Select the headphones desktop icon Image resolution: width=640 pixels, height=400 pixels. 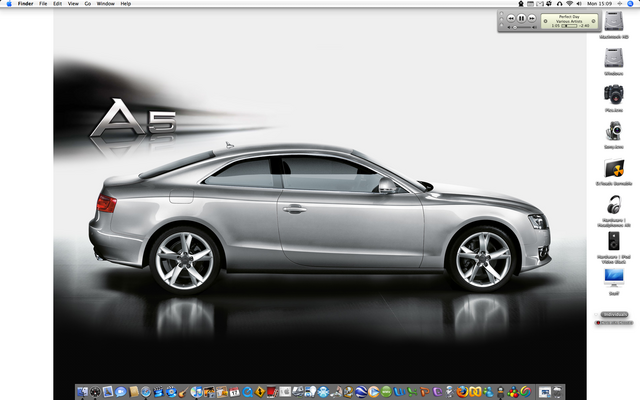pos(613,204)
